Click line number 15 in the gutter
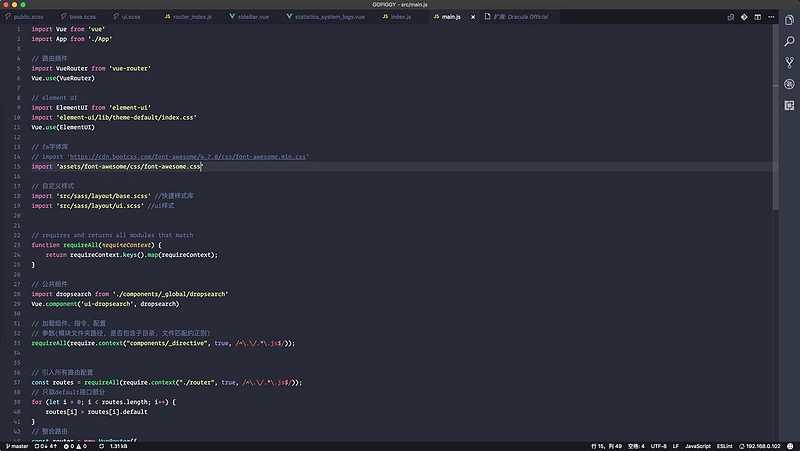The height and width of the screenshot is (451, 800). [x=17, y=166]
